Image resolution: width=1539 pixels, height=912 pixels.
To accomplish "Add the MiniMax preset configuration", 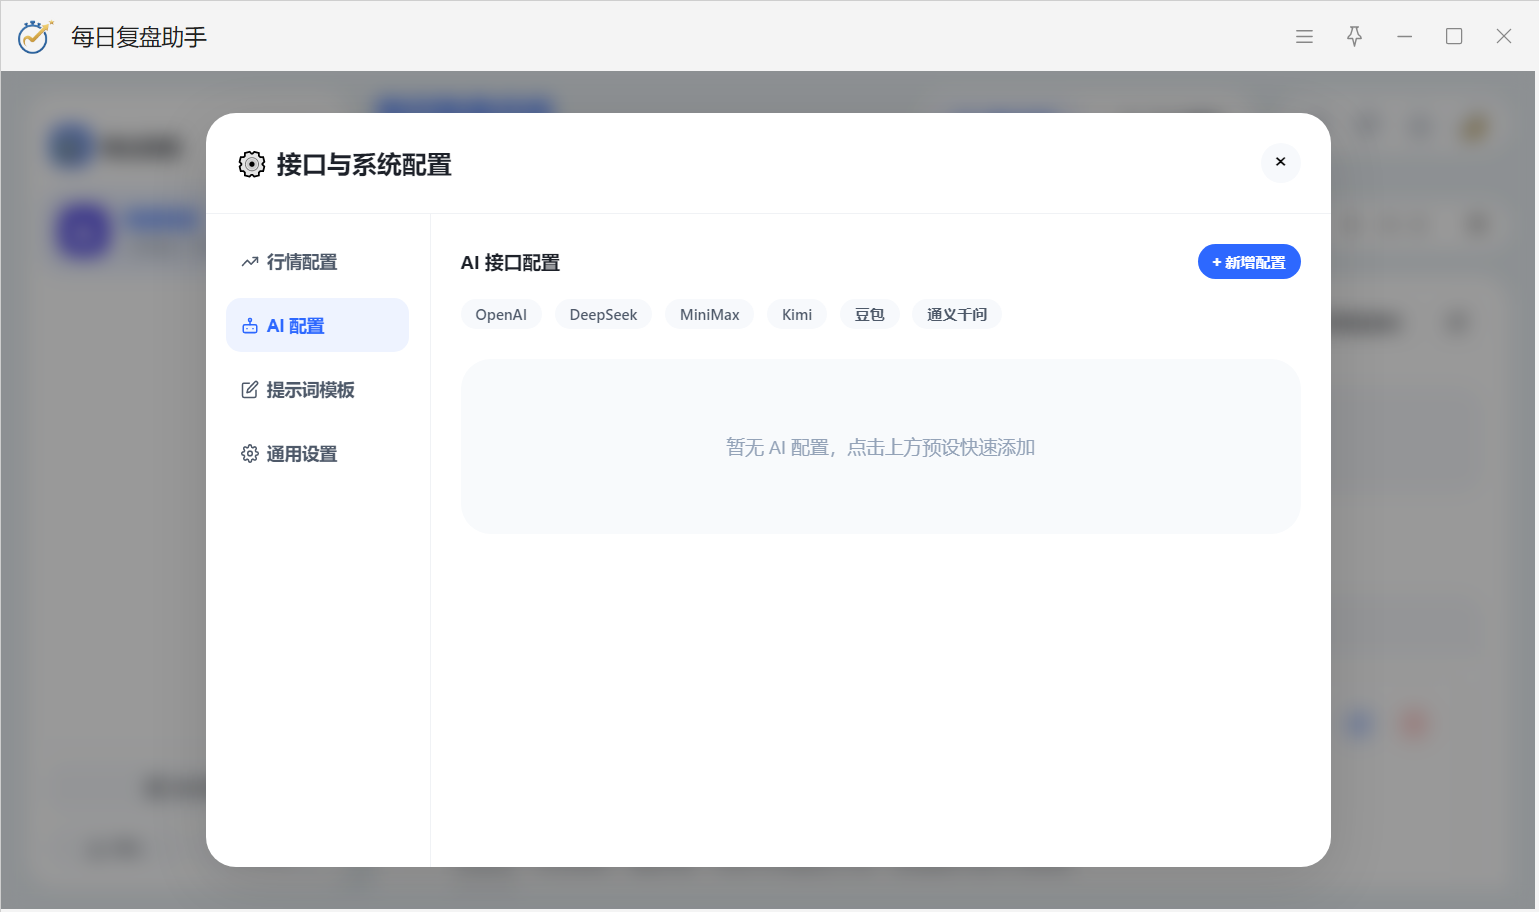I will [x=709, y=315].
